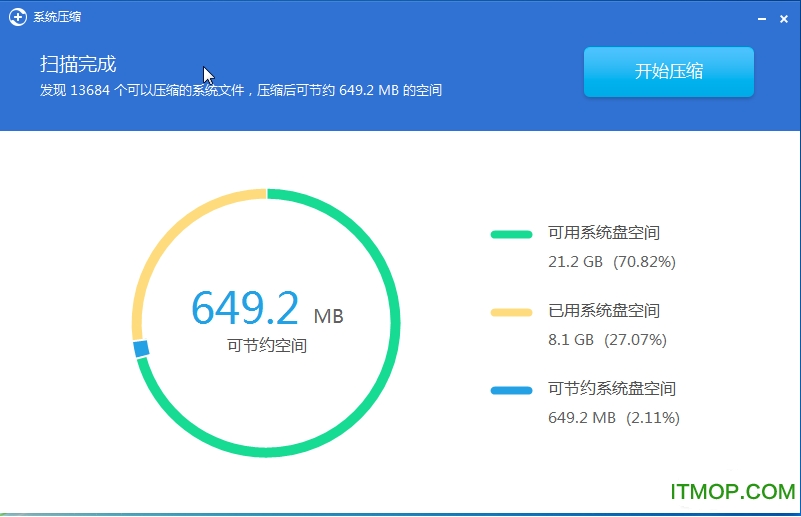Screen dimensions: 801x517
Task: Click the 可节约系统盘空间 label
Action: 611,389
